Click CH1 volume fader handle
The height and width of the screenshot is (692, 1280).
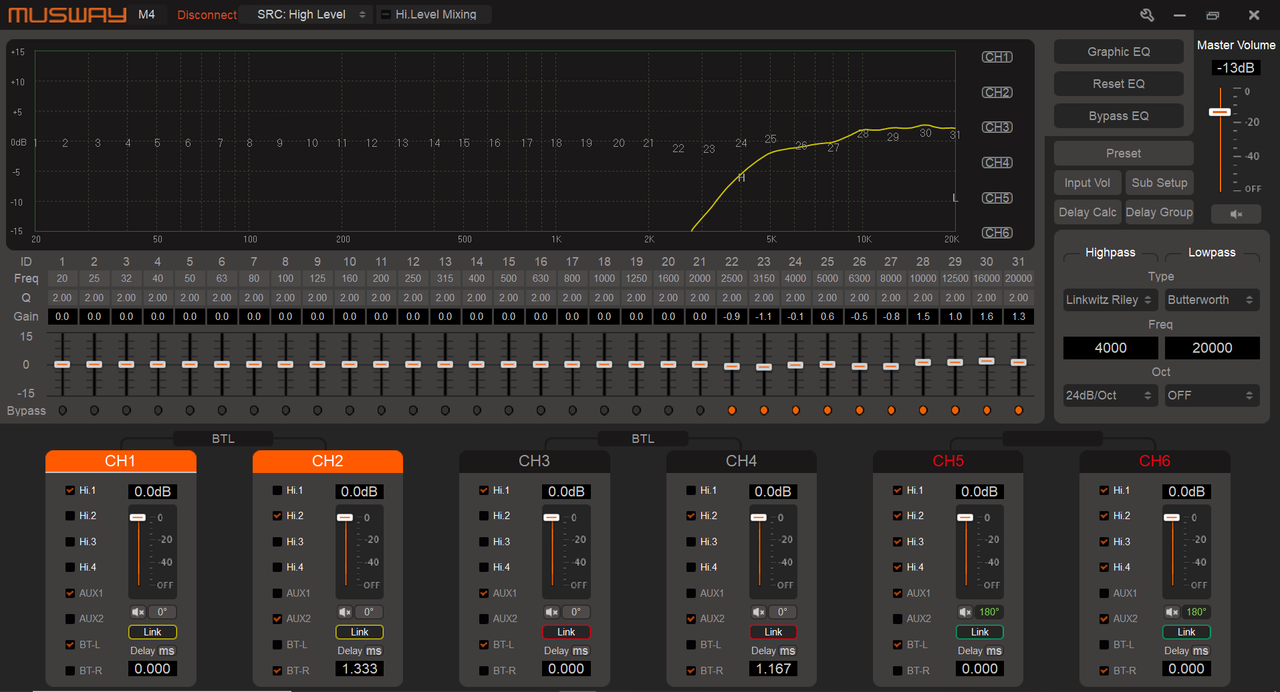point(137,517)
